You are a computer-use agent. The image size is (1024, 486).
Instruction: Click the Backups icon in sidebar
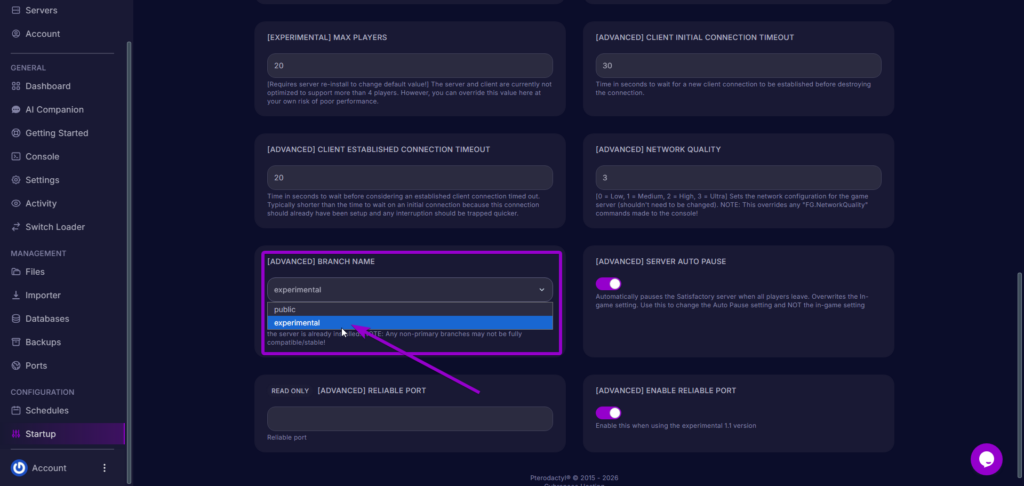click(16, 342)
